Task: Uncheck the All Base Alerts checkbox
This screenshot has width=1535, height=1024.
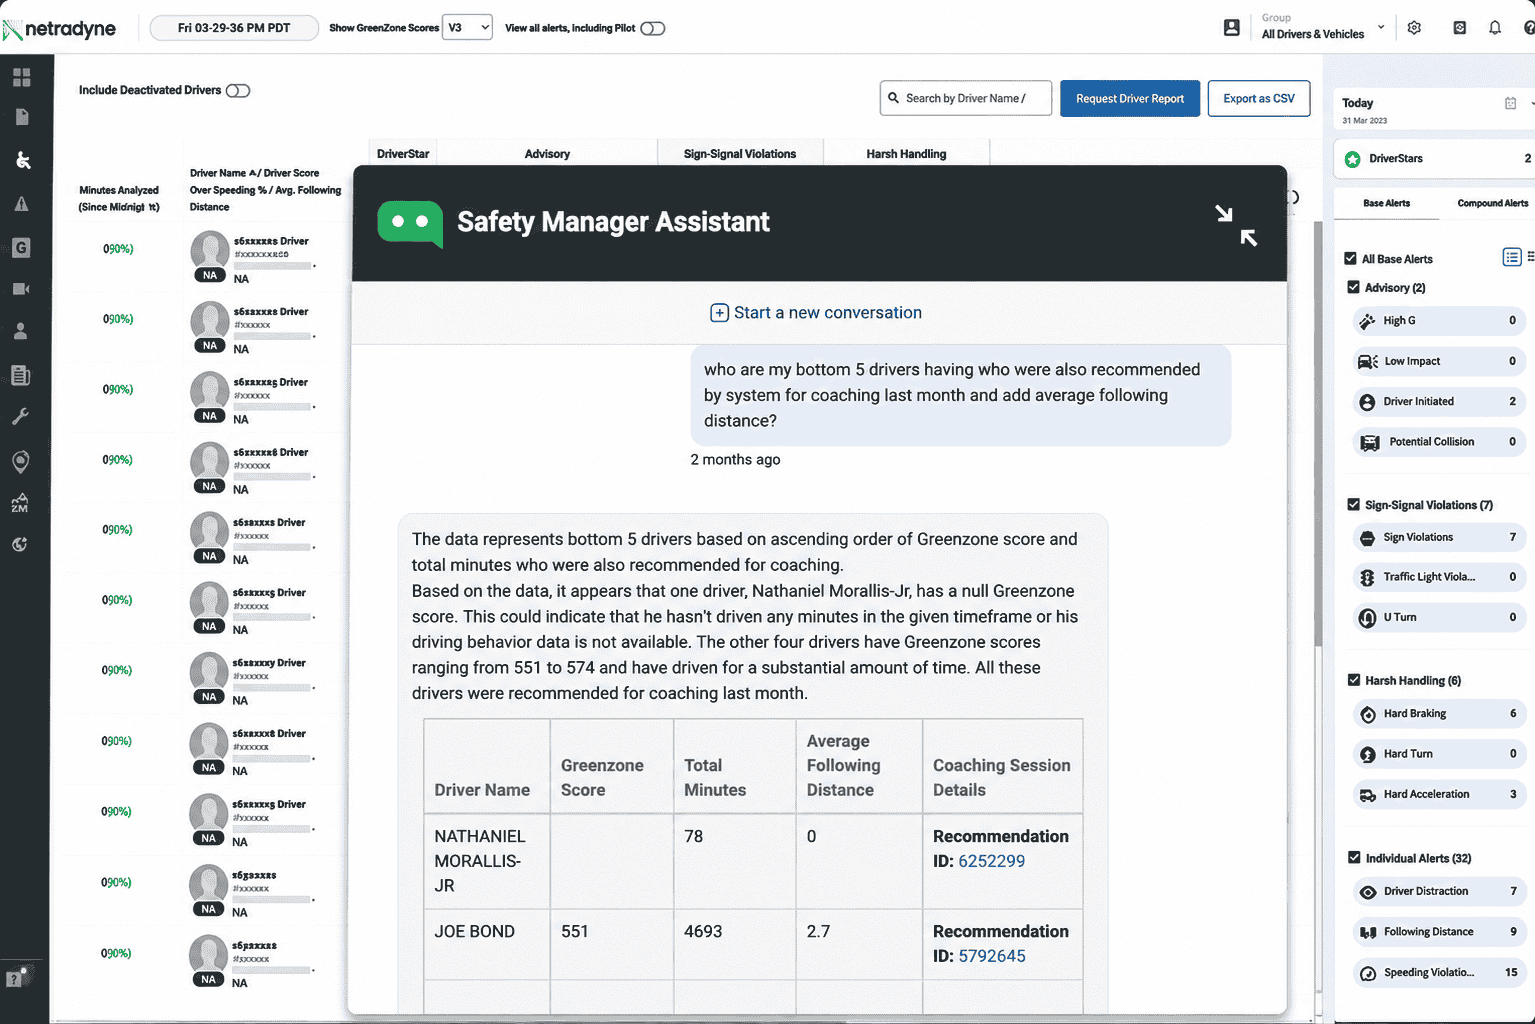Action: click(1350, 258)
